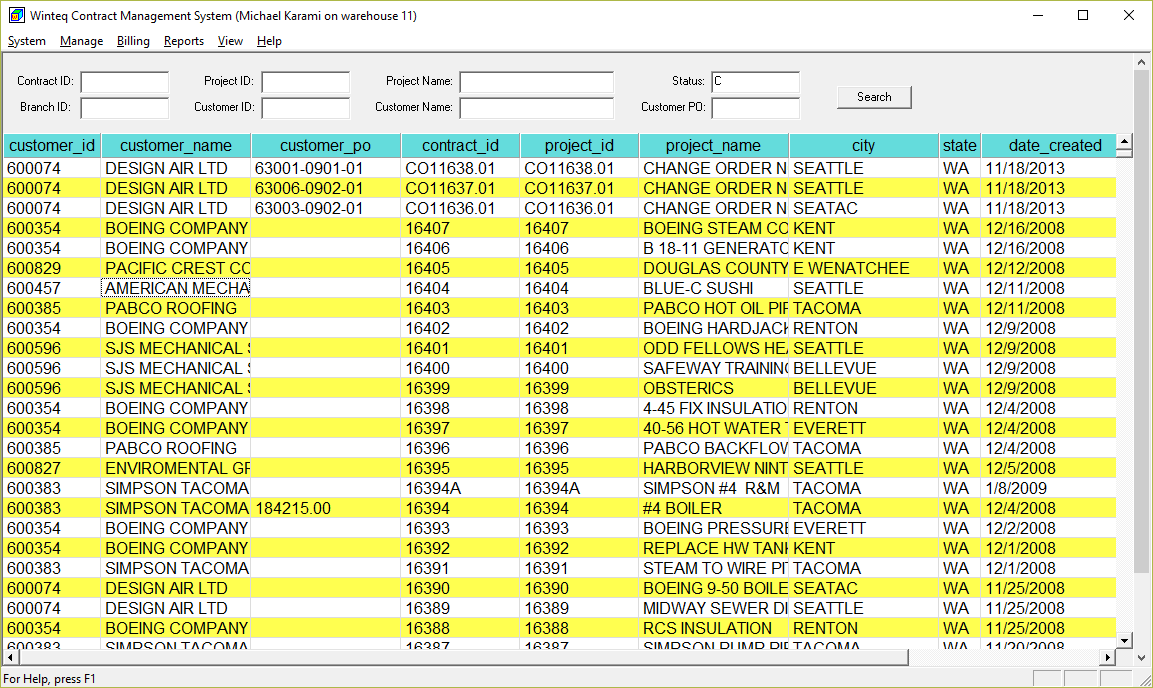Select the PACIFIC CREST customer name cell
Image resolution: width=1153 pixels, height=688 pixels.
pos(176,268)
